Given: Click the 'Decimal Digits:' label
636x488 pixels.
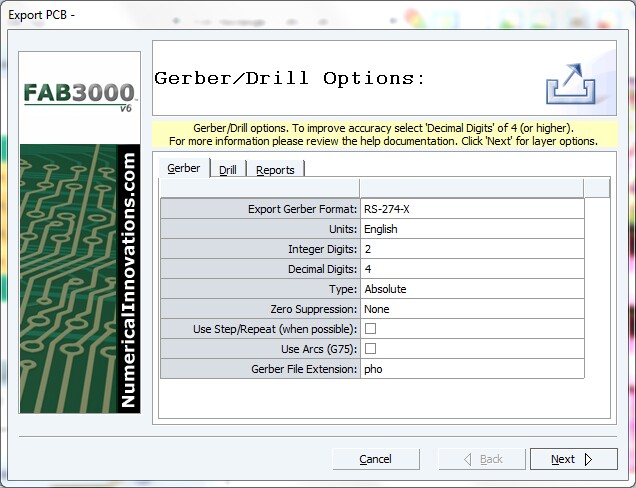Looking at the screenshot, I should [322, 269].
